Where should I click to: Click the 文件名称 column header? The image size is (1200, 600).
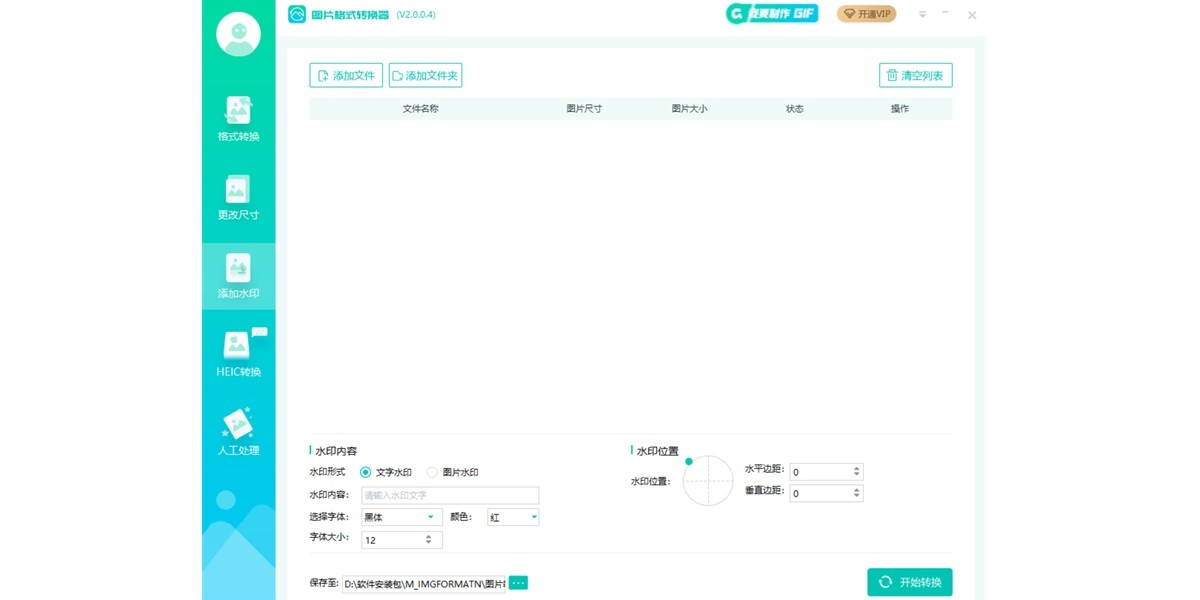[420, 109]
